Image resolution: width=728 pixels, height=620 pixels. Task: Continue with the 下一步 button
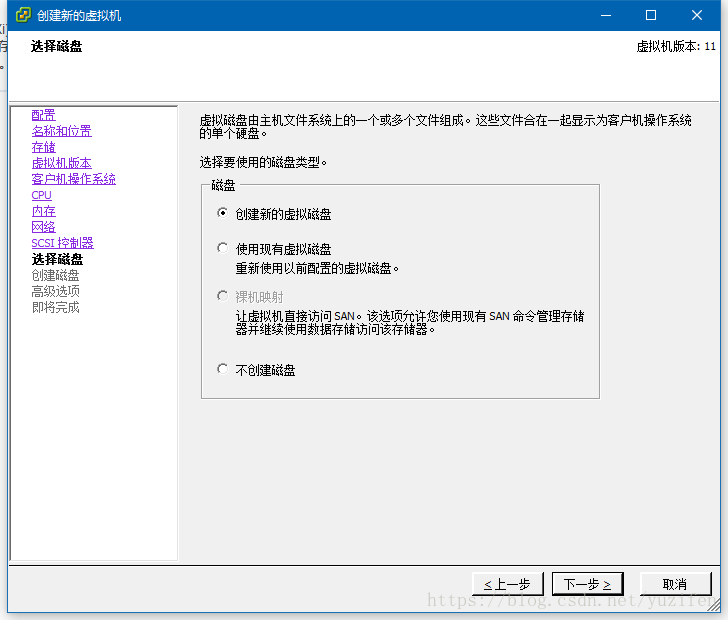[x=587, y=584]
